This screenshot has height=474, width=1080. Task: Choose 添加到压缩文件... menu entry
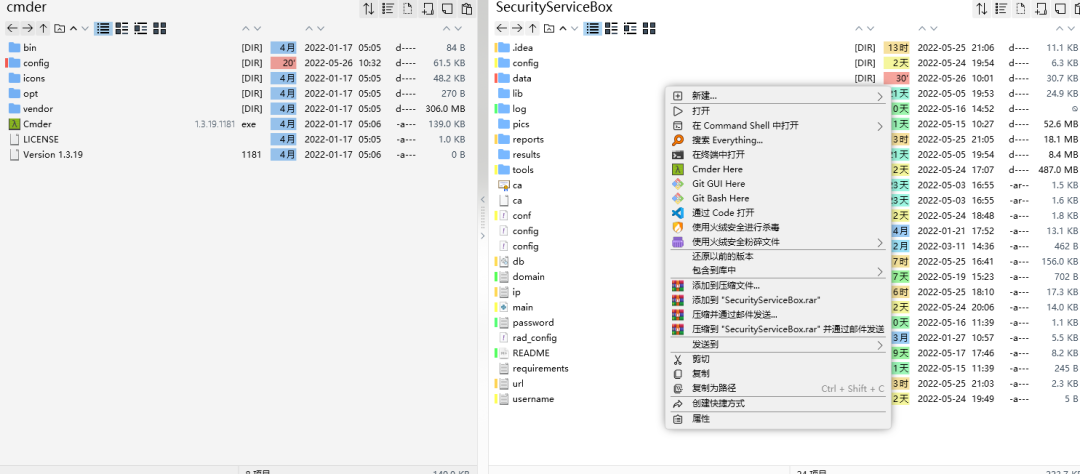point(778,285)
